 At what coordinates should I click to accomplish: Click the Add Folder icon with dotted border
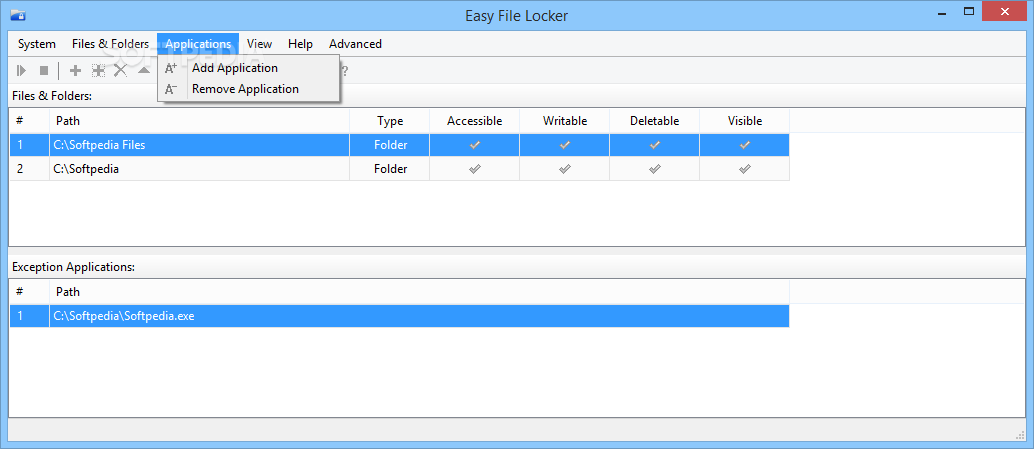click(98, 70)
